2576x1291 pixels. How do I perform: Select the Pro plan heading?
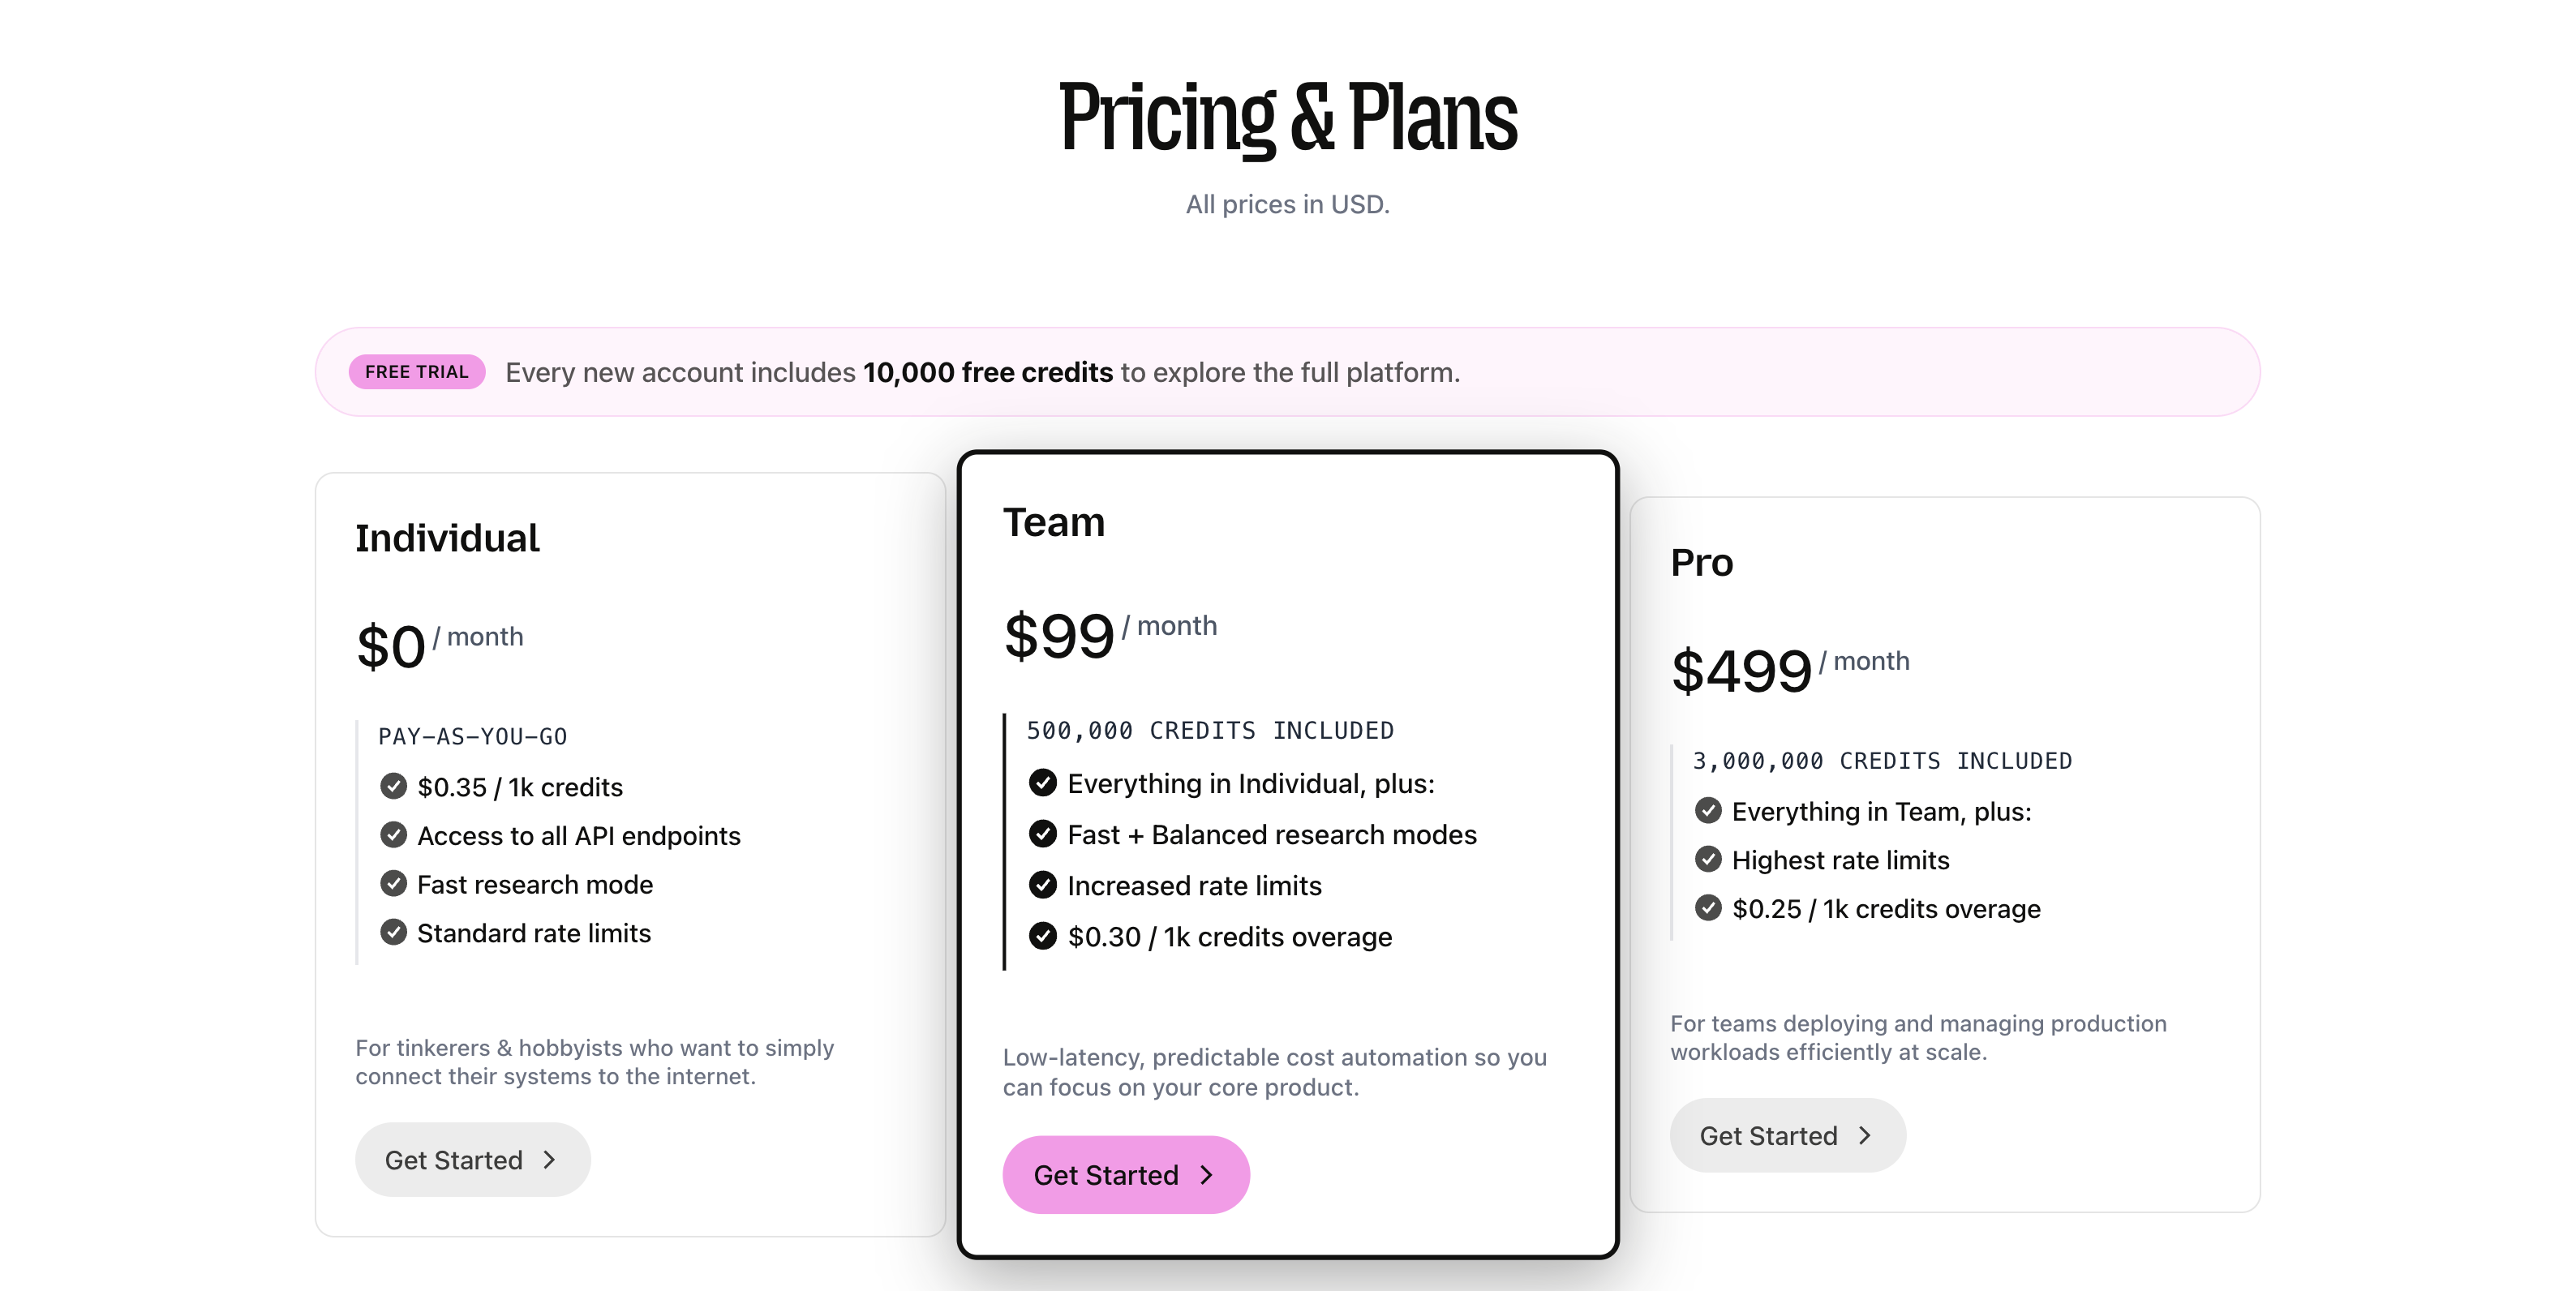tap(1701, 562)
